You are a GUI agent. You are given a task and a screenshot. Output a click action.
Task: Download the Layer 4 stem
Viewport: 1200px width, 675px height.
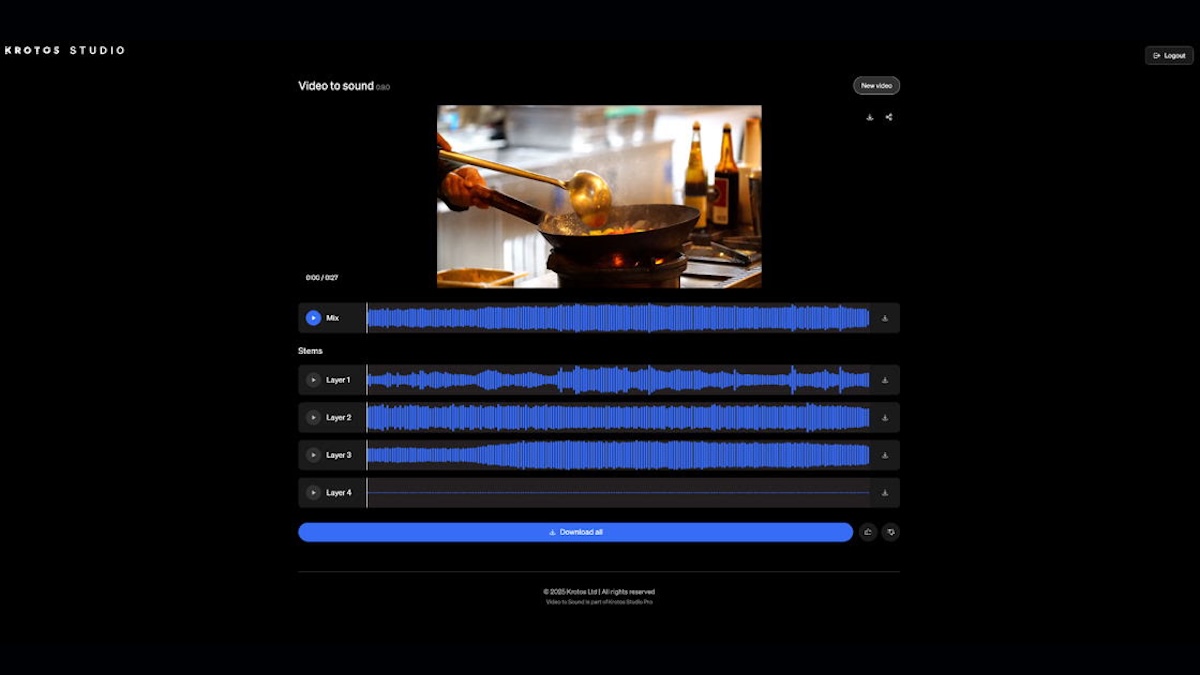pos(884,491)
